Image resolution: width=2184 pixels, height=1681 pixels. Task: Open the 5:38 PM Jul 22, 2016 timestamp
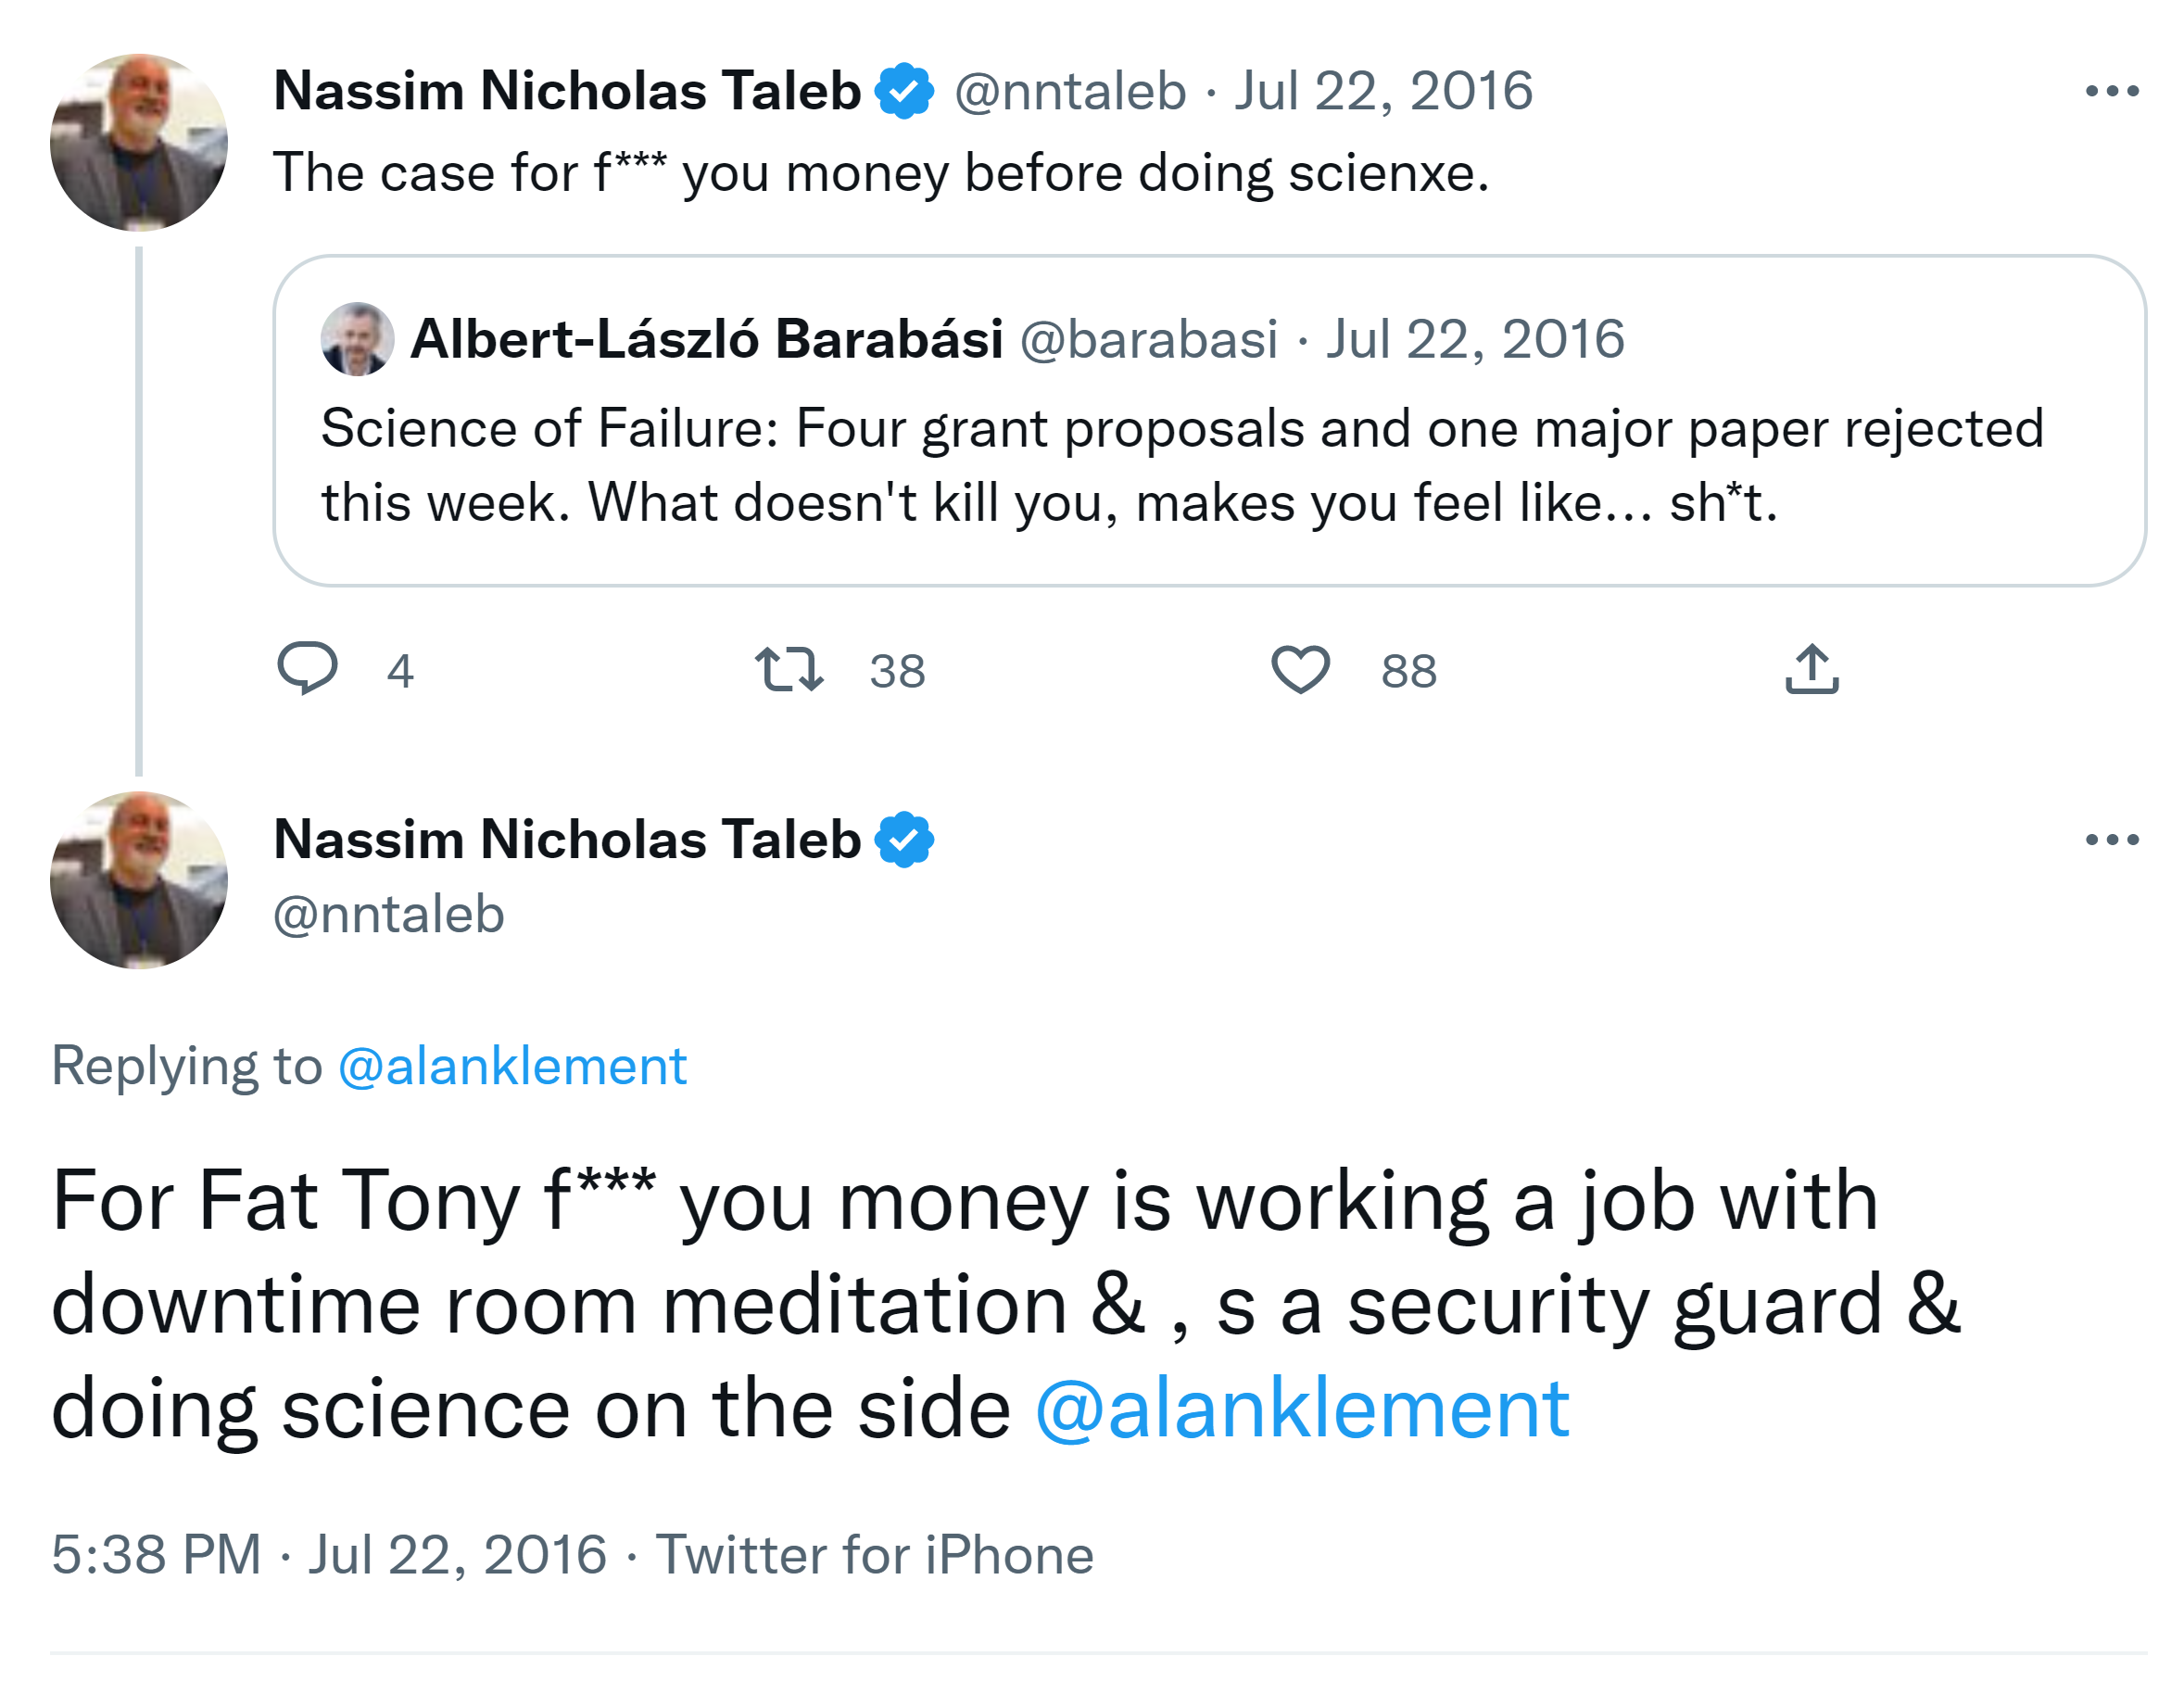[329, 1554]
